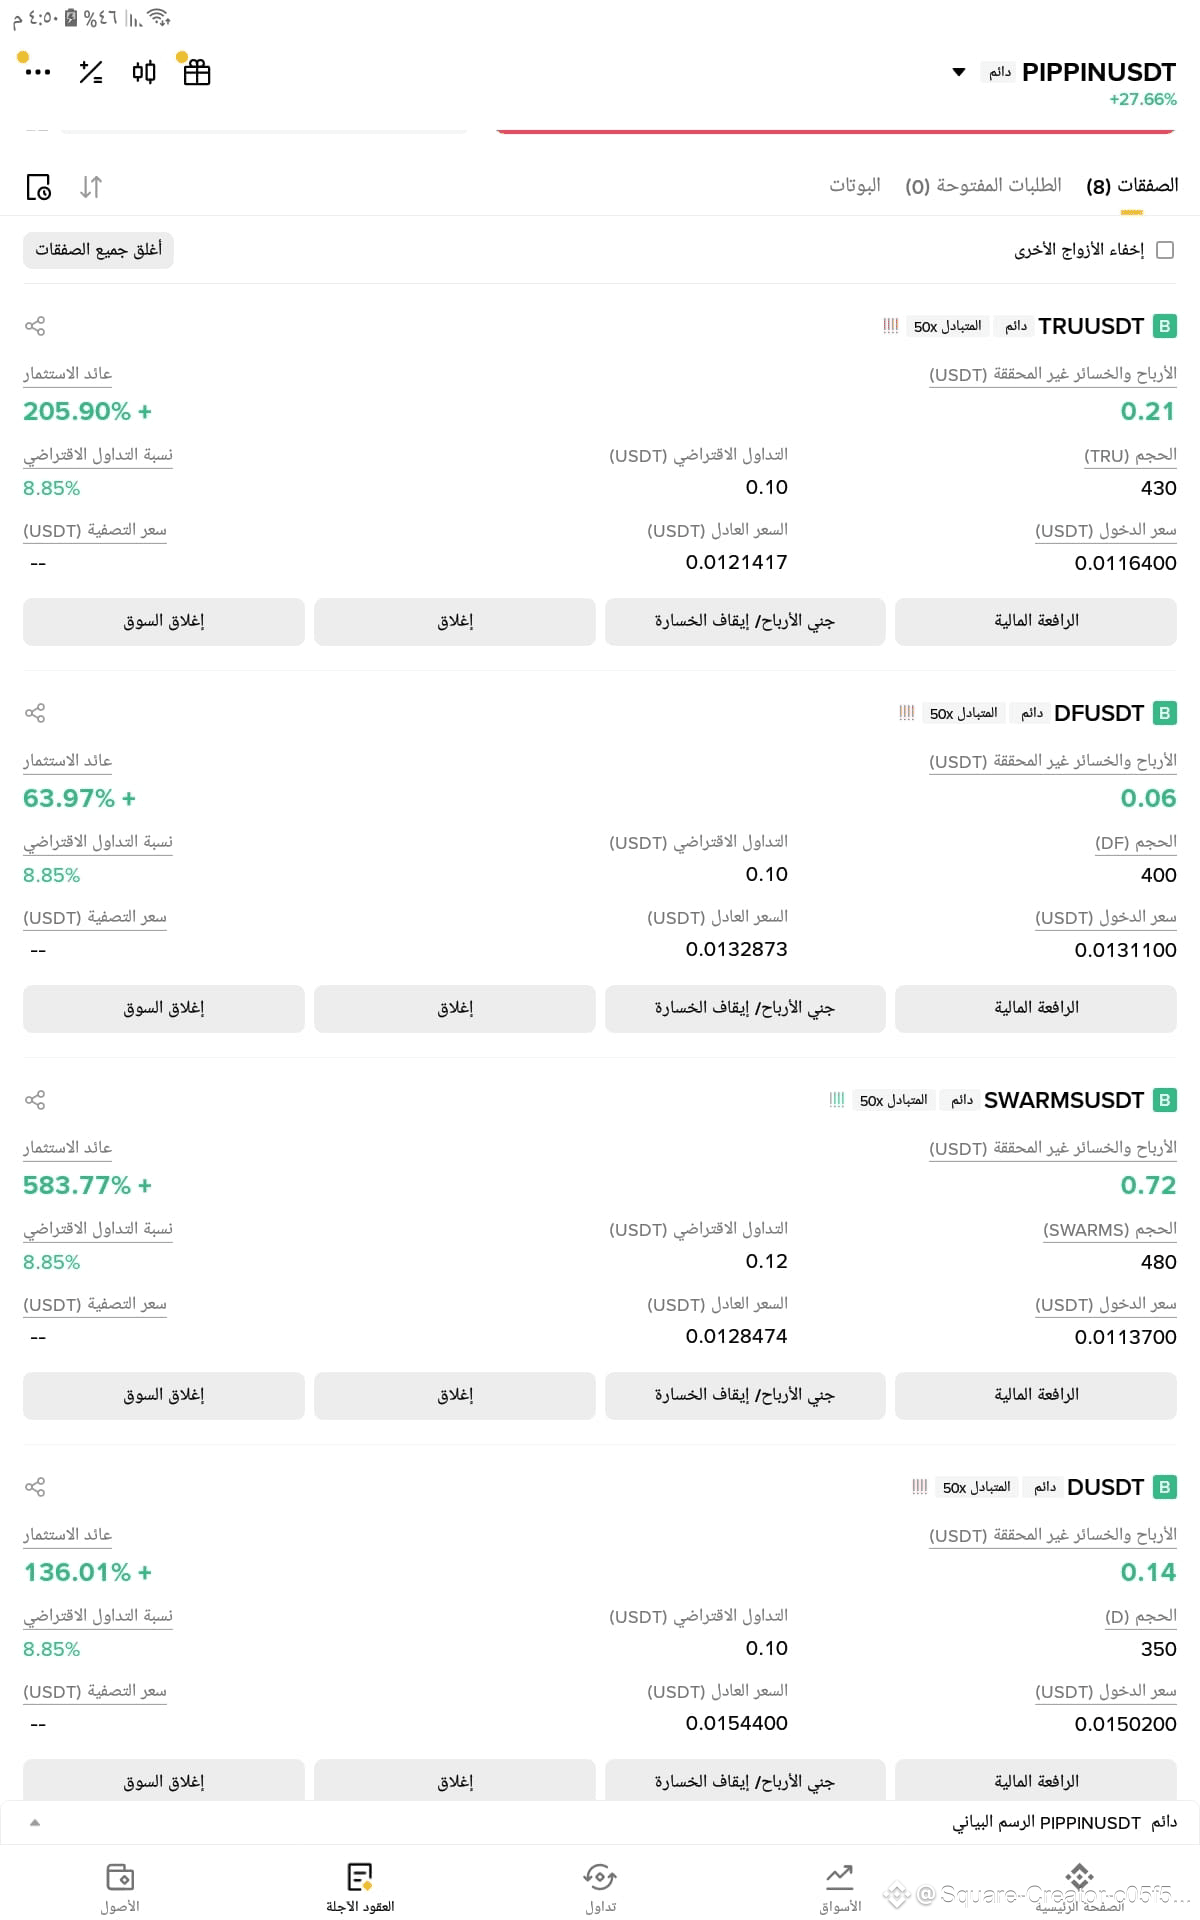Share the TRUUSDT position
1200x1920 pixels.
click(35, 326)
